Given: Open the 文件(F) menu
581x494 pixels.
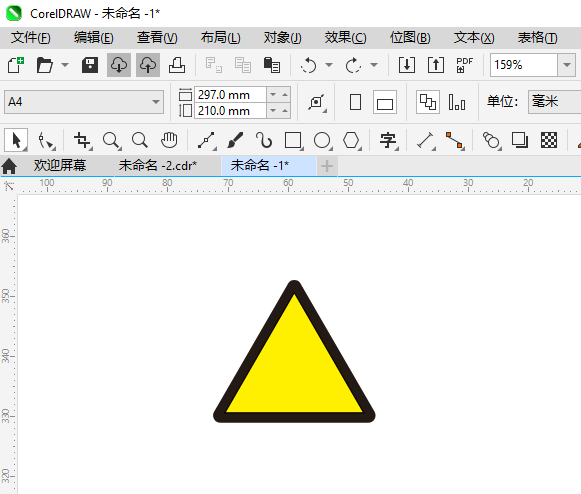Looking at the screenshot, I should (30, 38).
